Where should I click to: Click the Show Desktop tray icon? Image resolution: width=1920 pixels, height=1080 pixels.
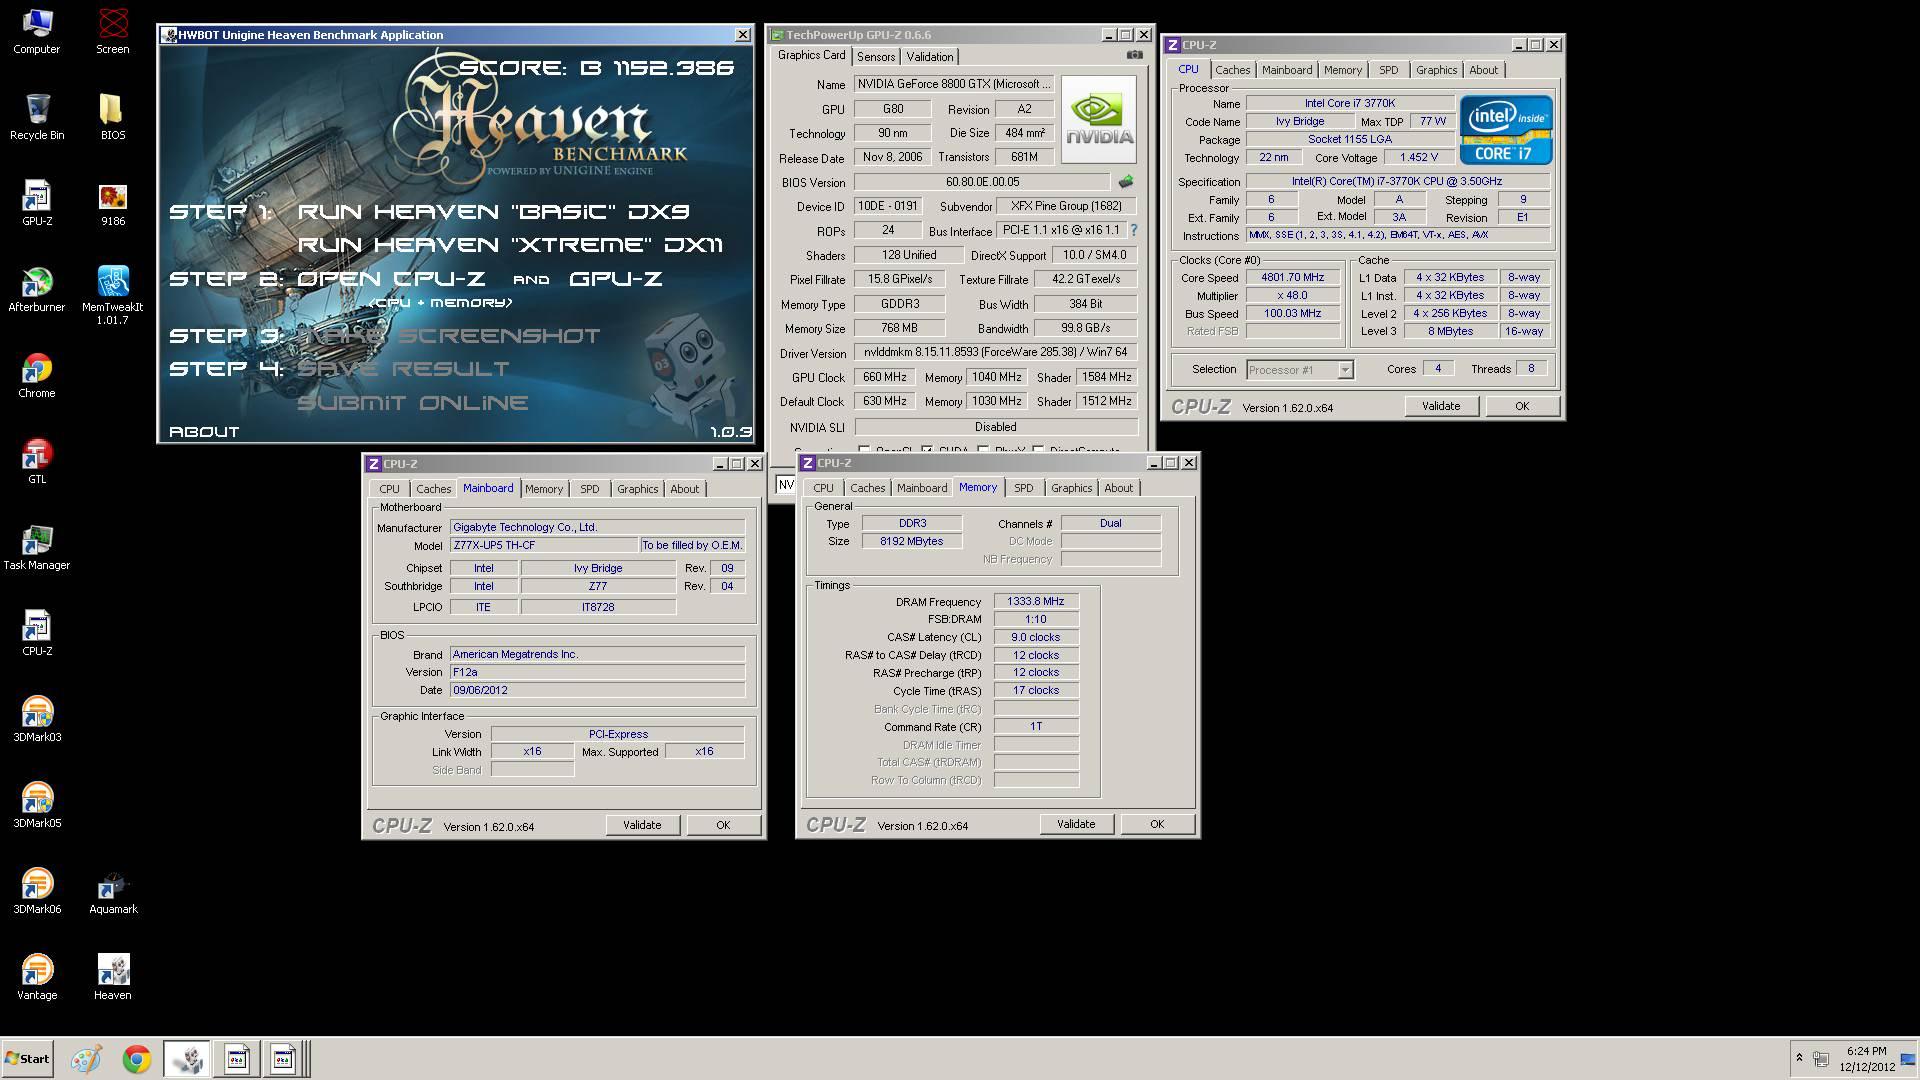[1908, 1059]
